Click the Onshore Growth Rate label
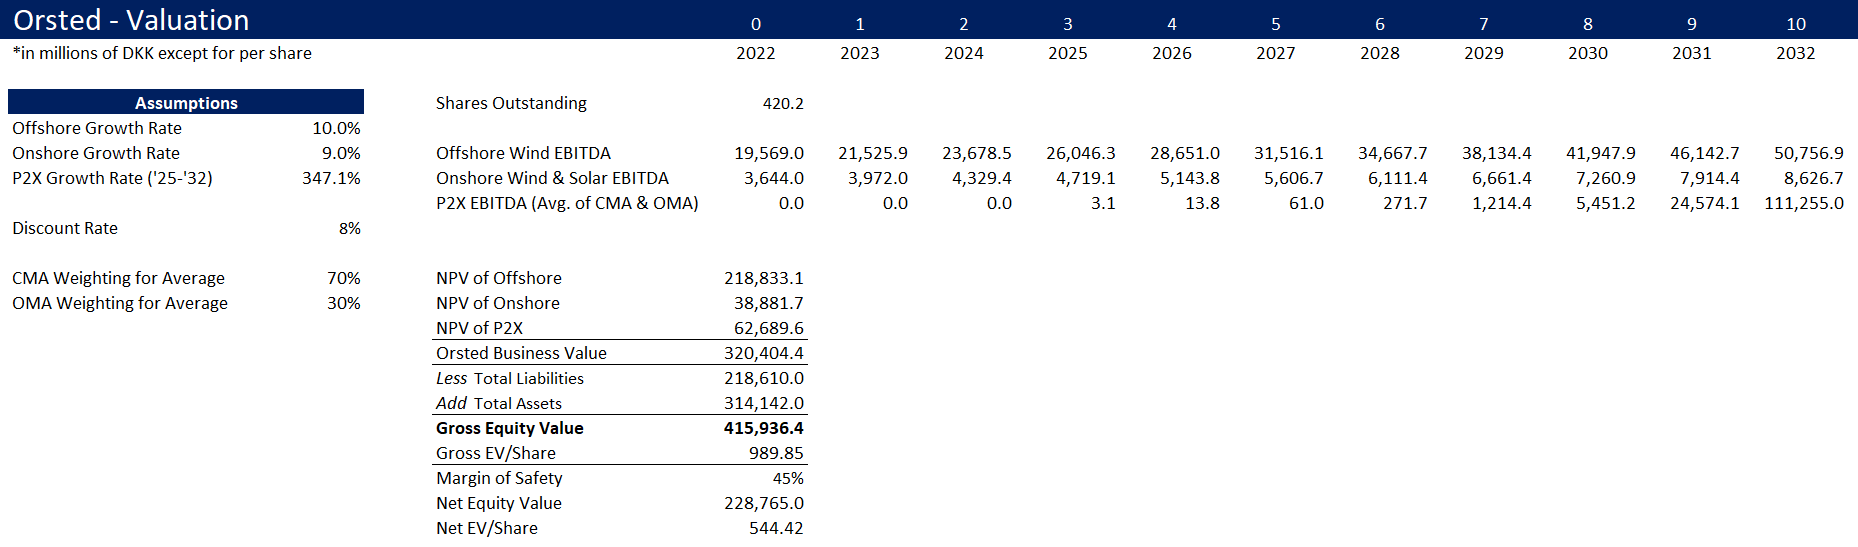Image resolution: width=1858 pixels, height=547 pixels. (96, 153)
